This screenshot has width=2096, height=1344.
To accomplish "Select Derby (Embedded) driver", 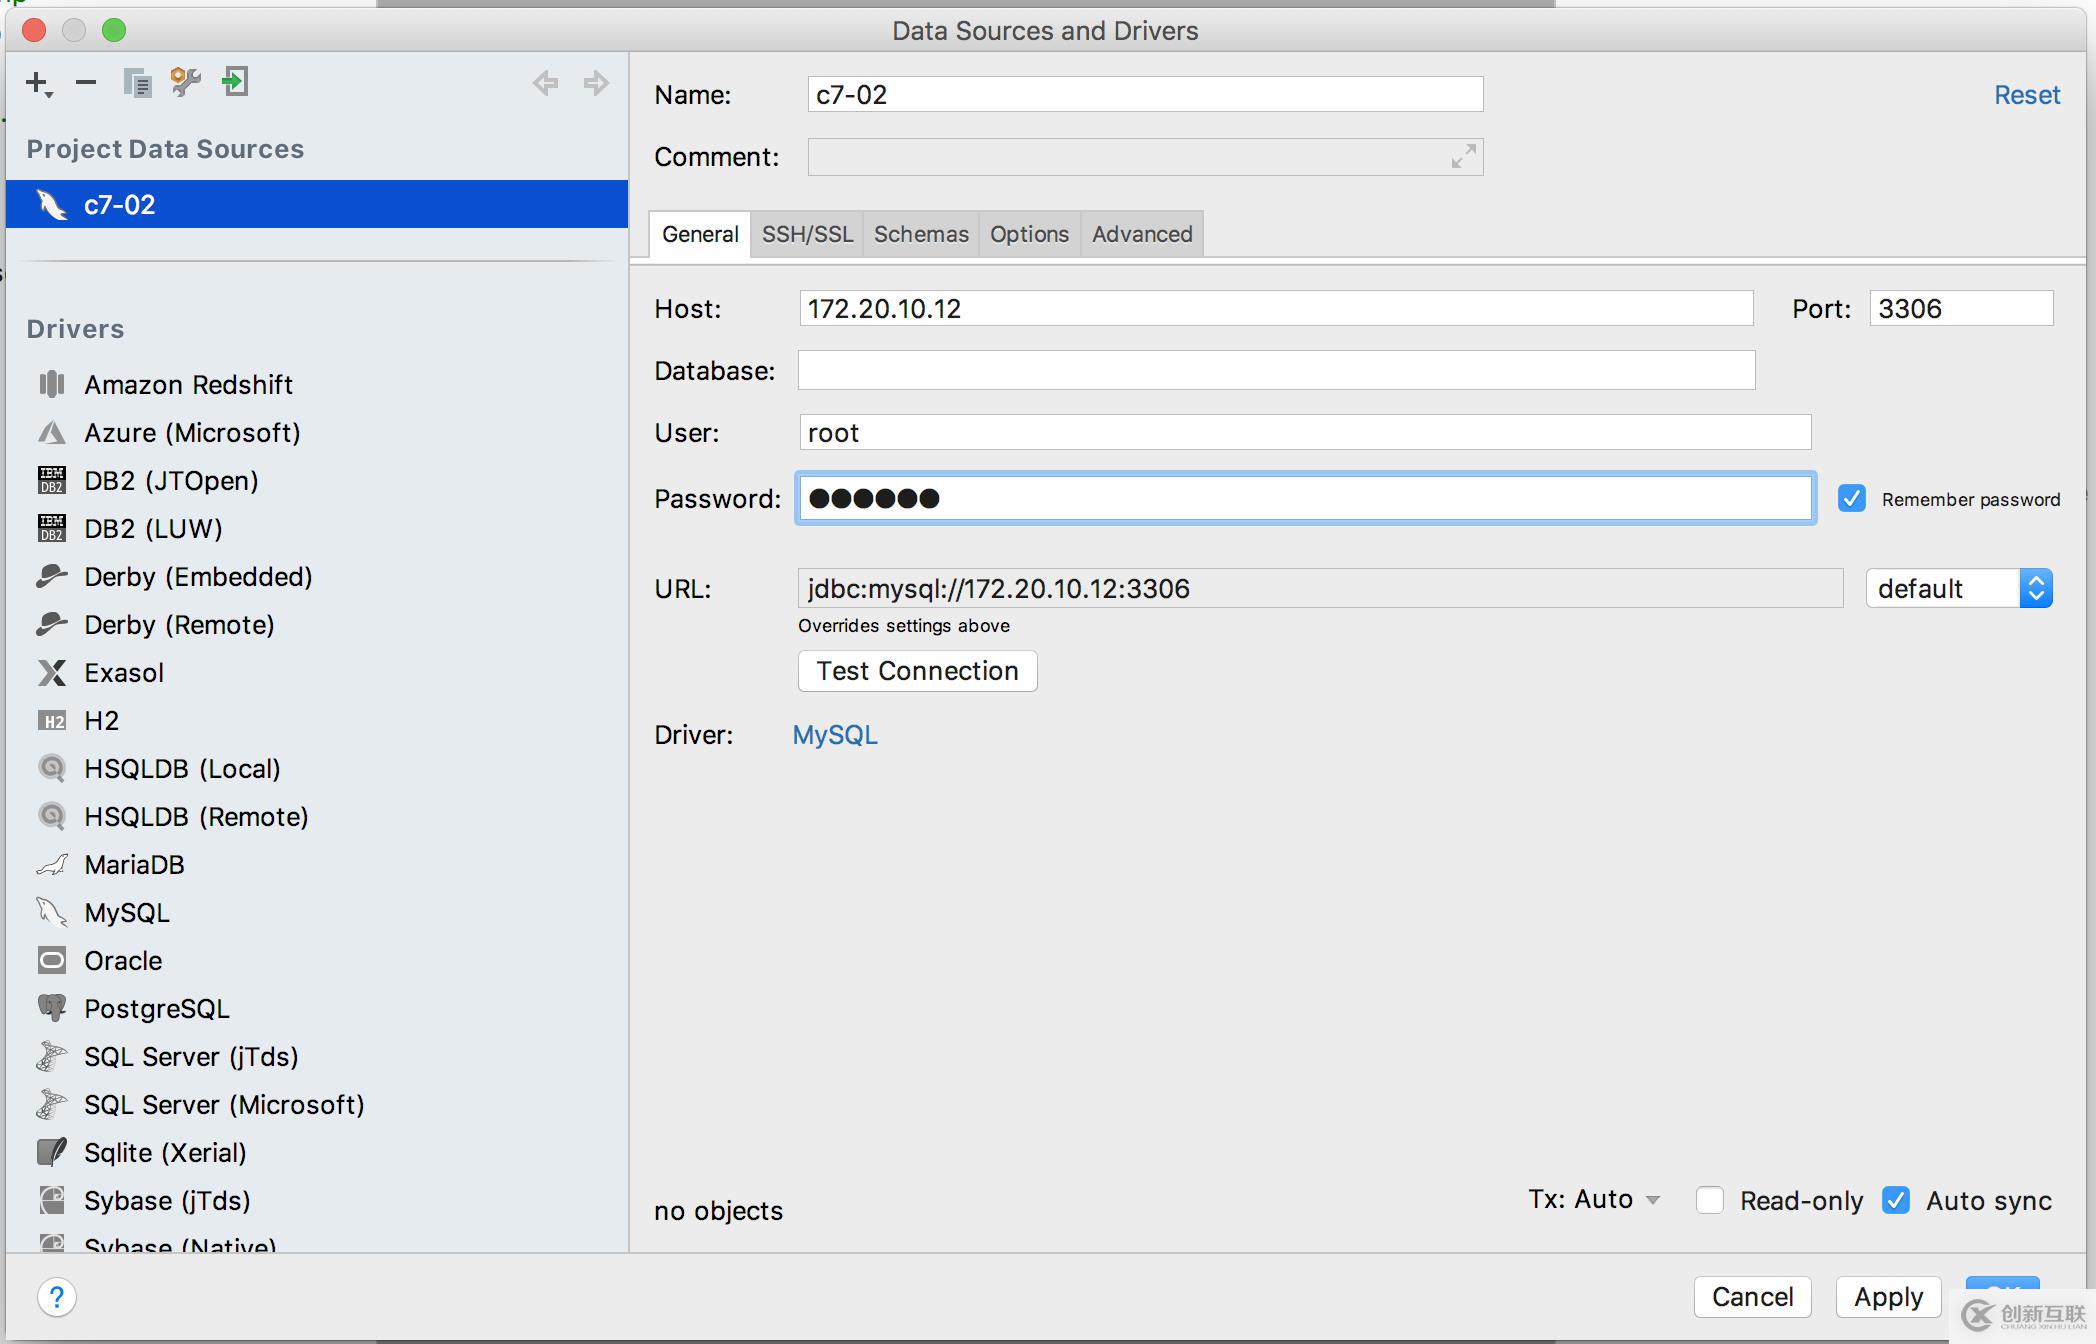I will 317,577.
